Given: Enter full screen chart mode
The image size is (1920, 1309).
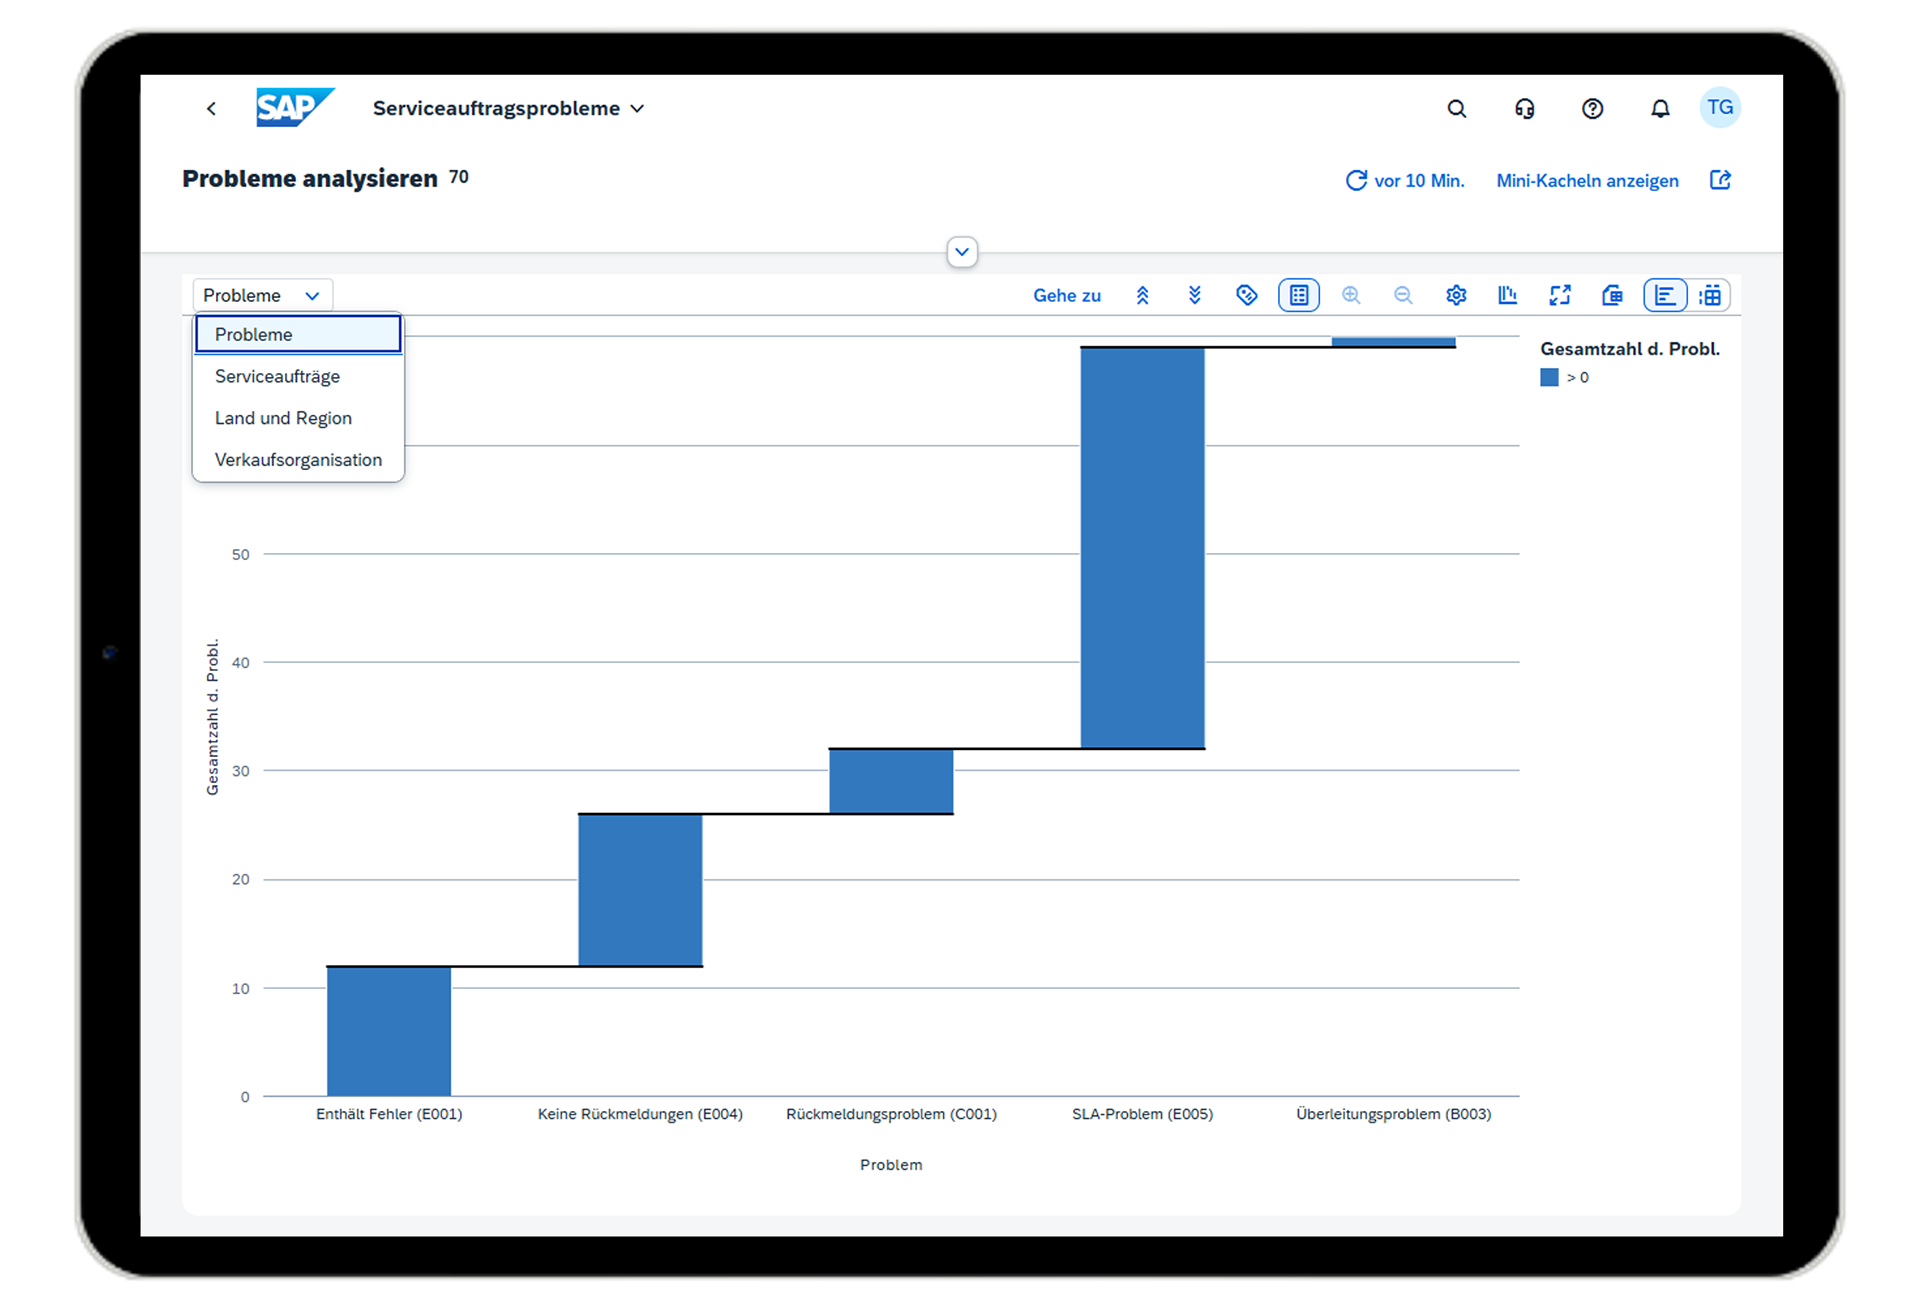Looking at the screenshot, I should point(1560,295).
